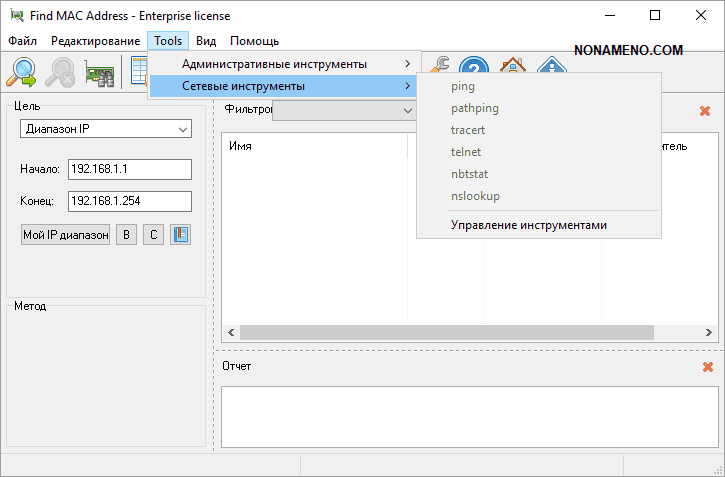Click the address book icon button

tap(180, 235)
